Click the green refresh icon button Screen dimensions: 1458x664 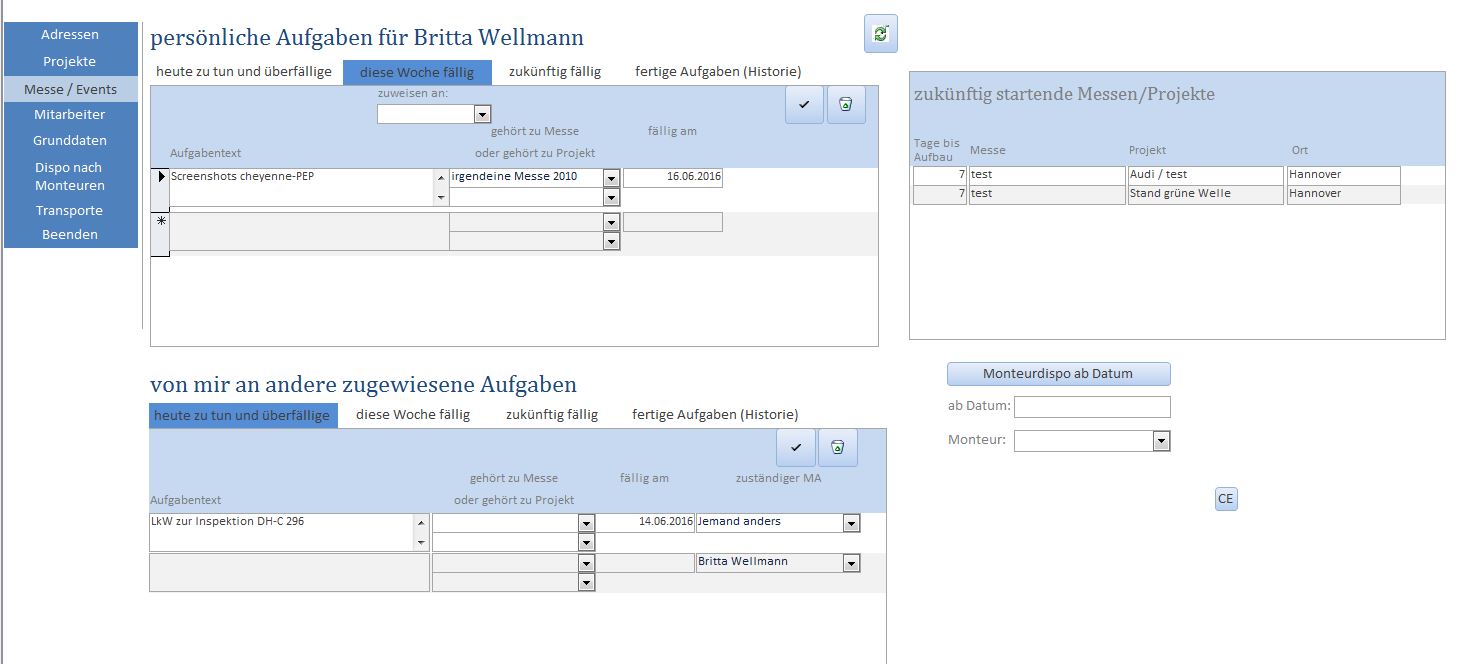(x=880, y=34)
